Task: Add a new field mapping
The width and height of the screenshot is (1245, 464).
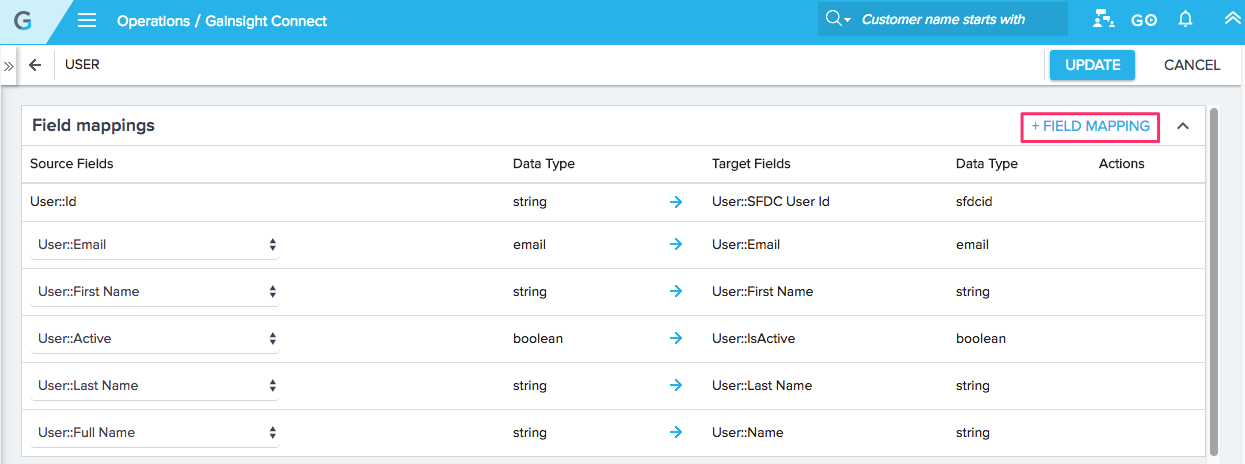Action: pyautogui.click(x=1090, y=127)
